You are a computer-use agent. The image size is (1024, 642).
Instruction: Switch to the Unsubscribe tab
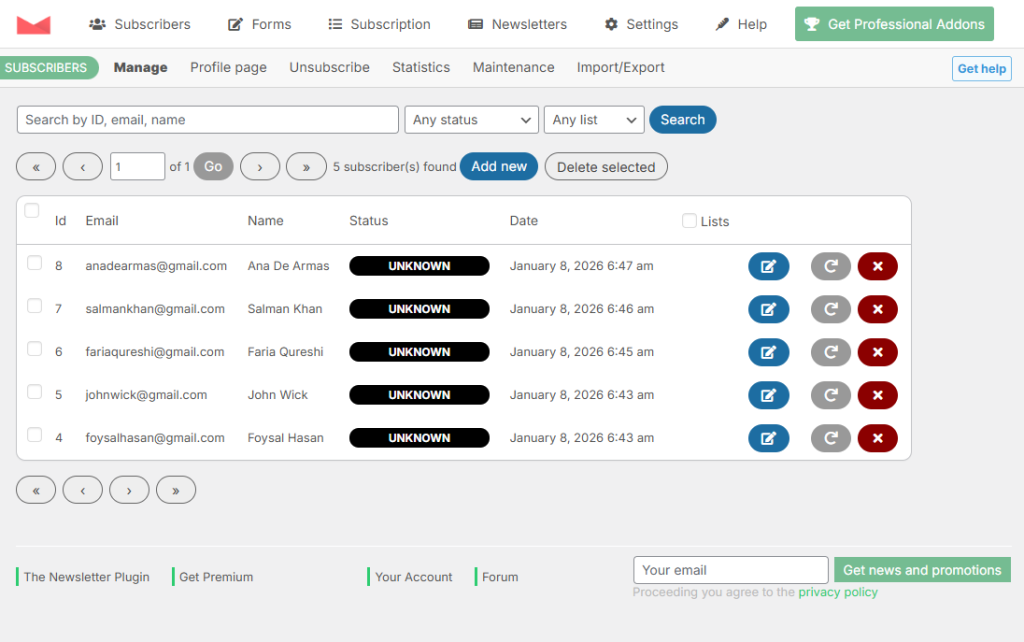coord(329,67)
